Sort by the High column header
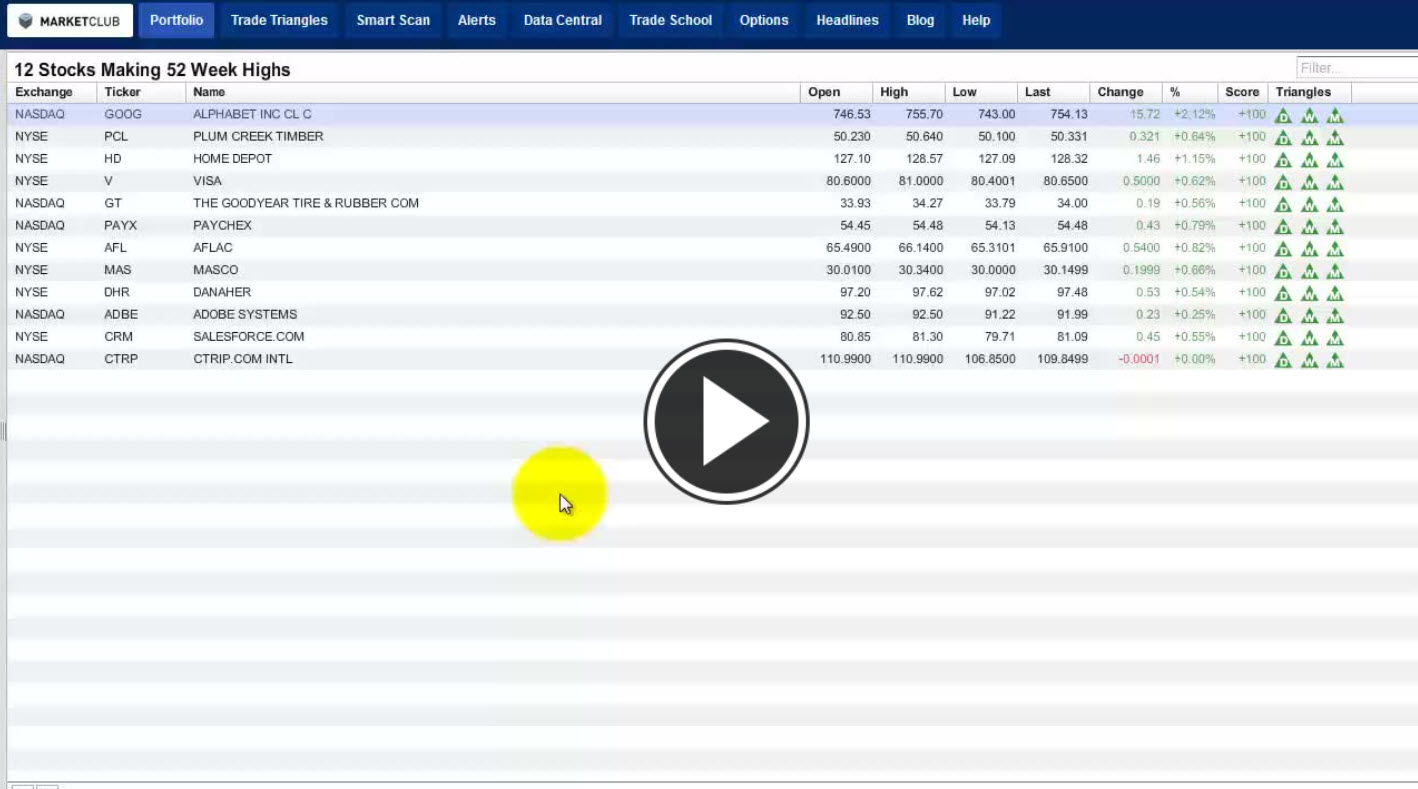Viewport: 1418px width, 789px height. (x=908, y=92)
